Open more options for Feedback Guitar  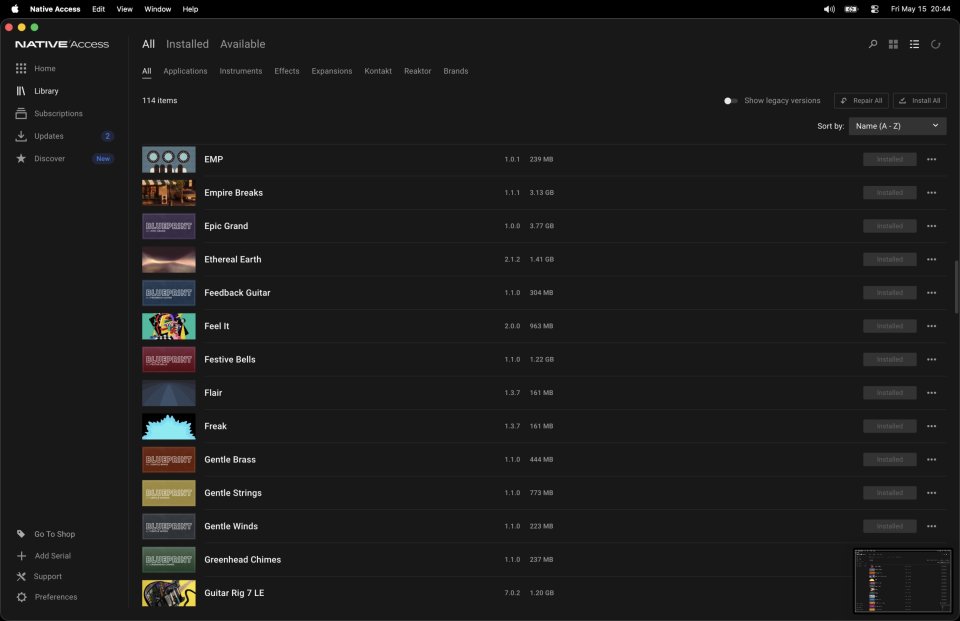coord(931,293)
